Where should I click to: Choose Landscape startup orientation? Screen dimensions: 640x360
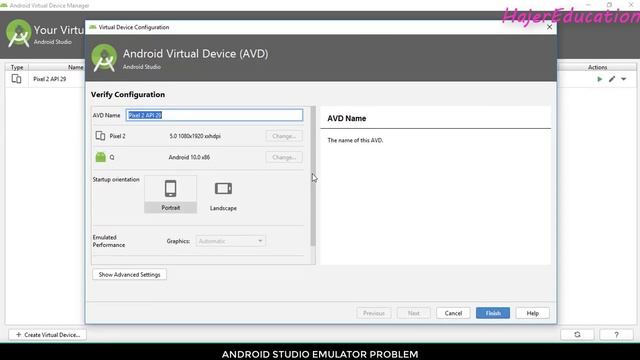point(223,195)
